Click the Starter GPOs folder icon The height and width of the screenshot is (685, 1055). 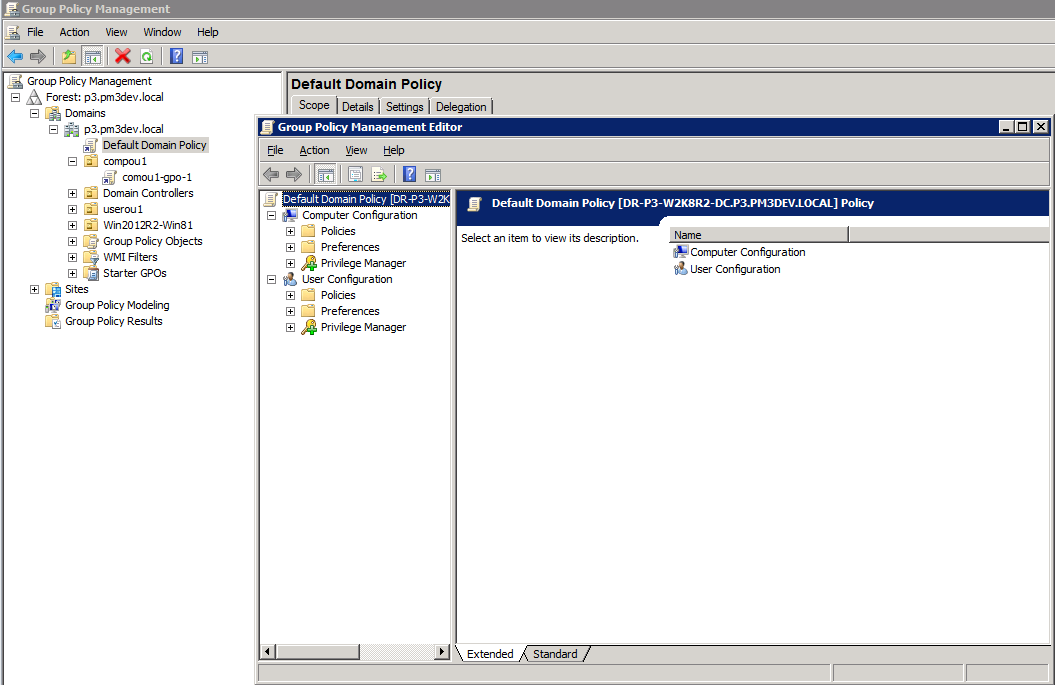pyautogui.click(x=91, y=273)
